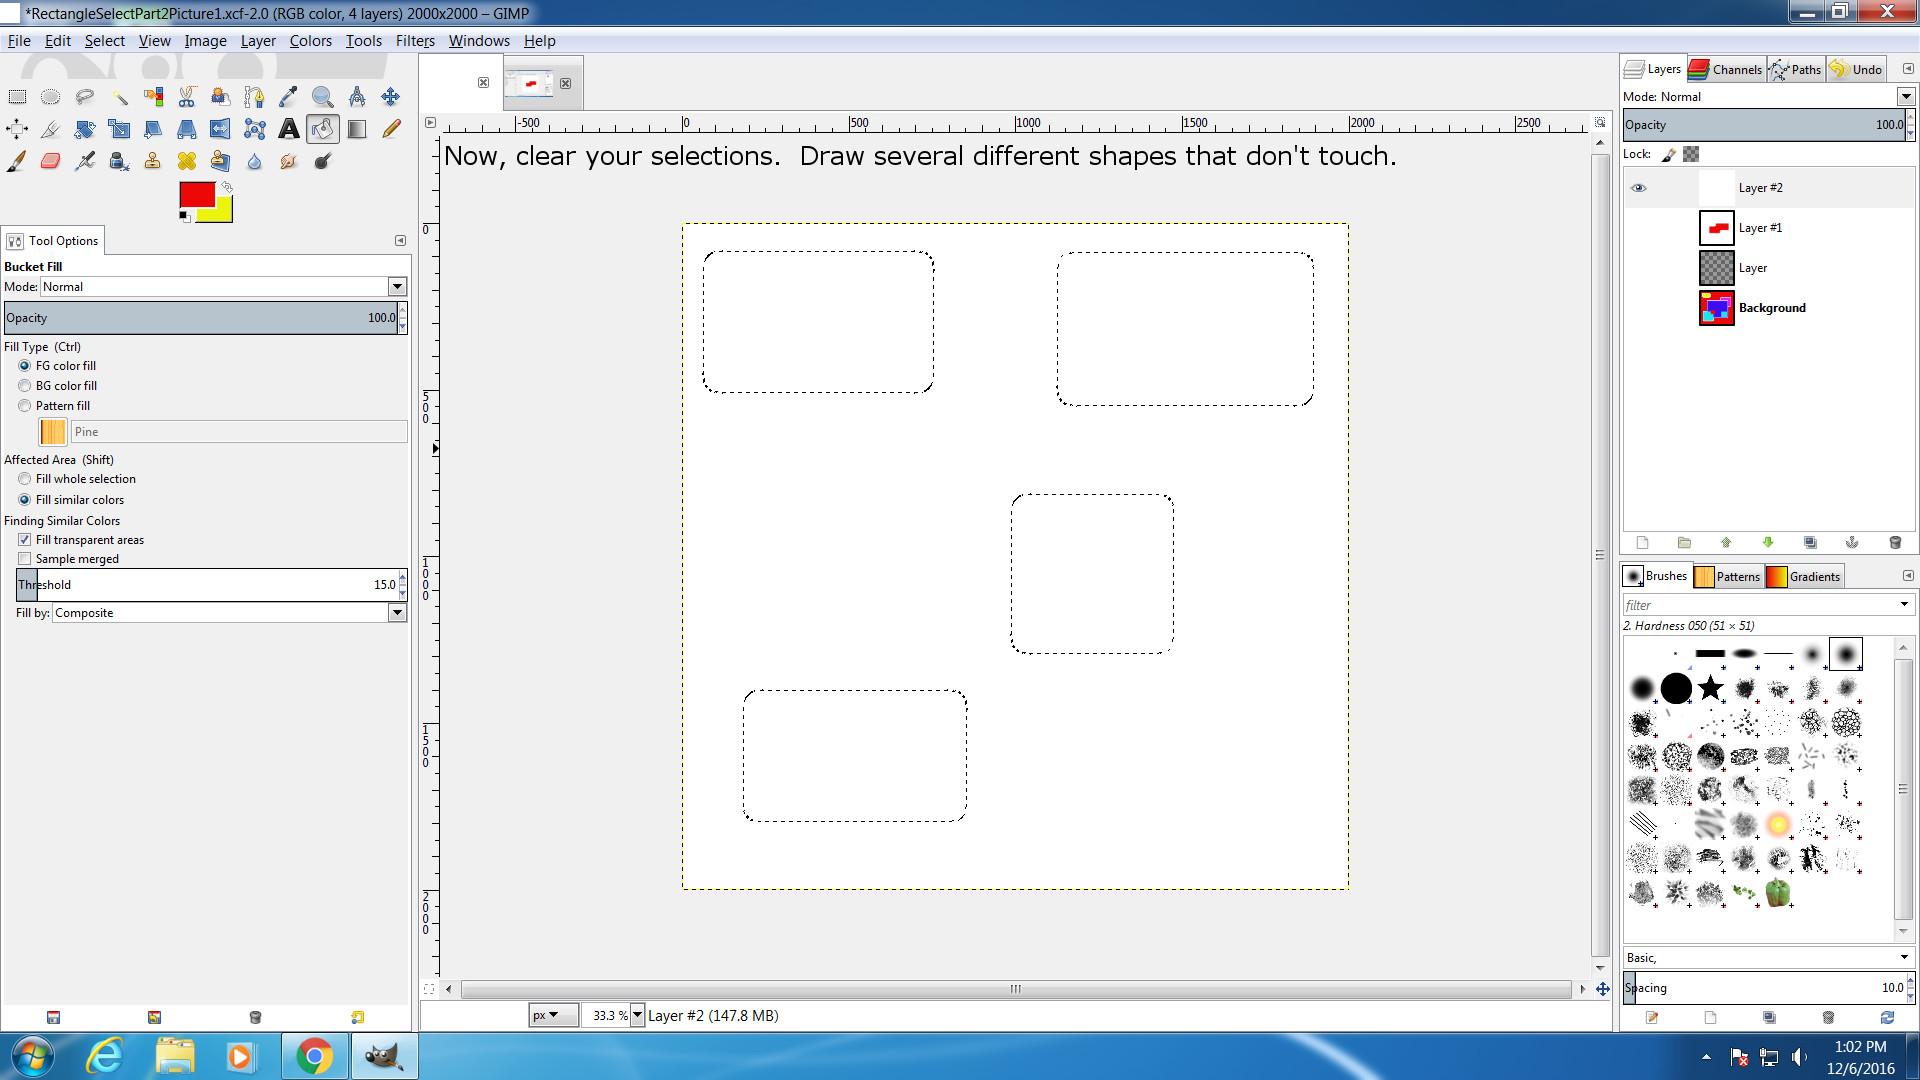Viewport: 1920px width, 1080px height.
Task: Expand the bucket fill Mode dropdown
Action: (396, 287)
